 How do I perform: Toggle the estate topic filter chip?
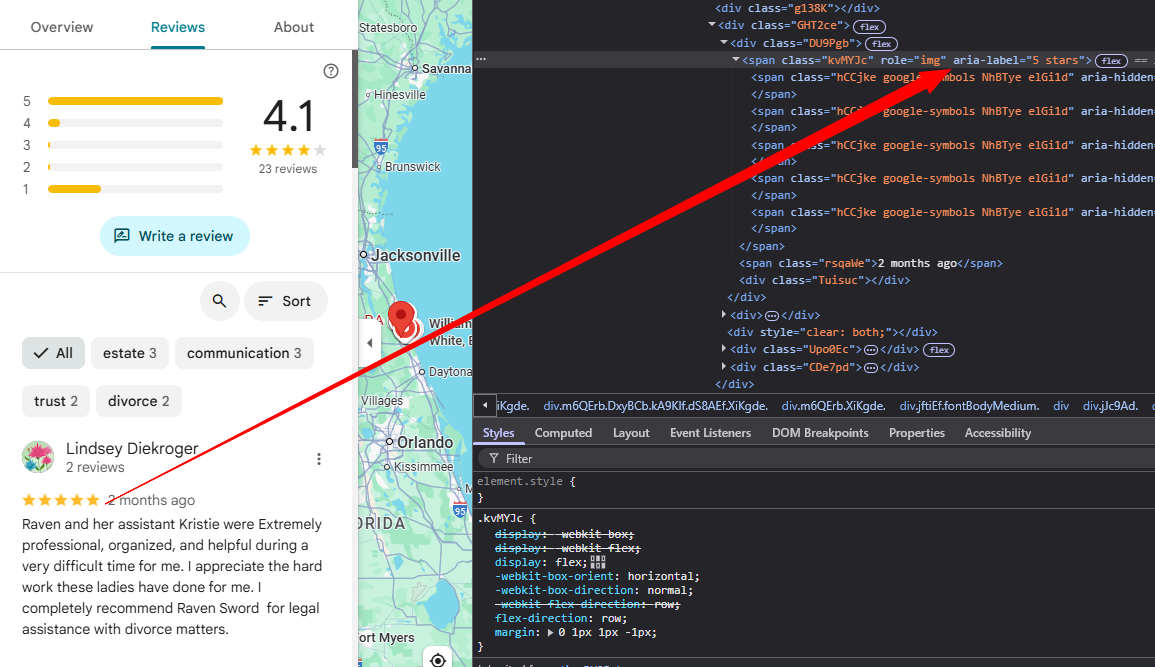(x=130, y=353)
